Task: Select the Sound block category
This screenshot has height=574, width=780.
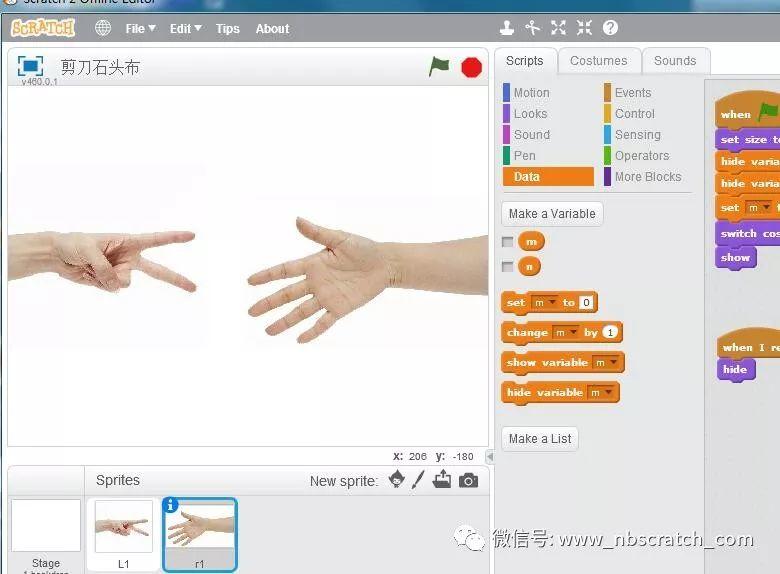Action: pyautogui.click(x=527, y=135)
